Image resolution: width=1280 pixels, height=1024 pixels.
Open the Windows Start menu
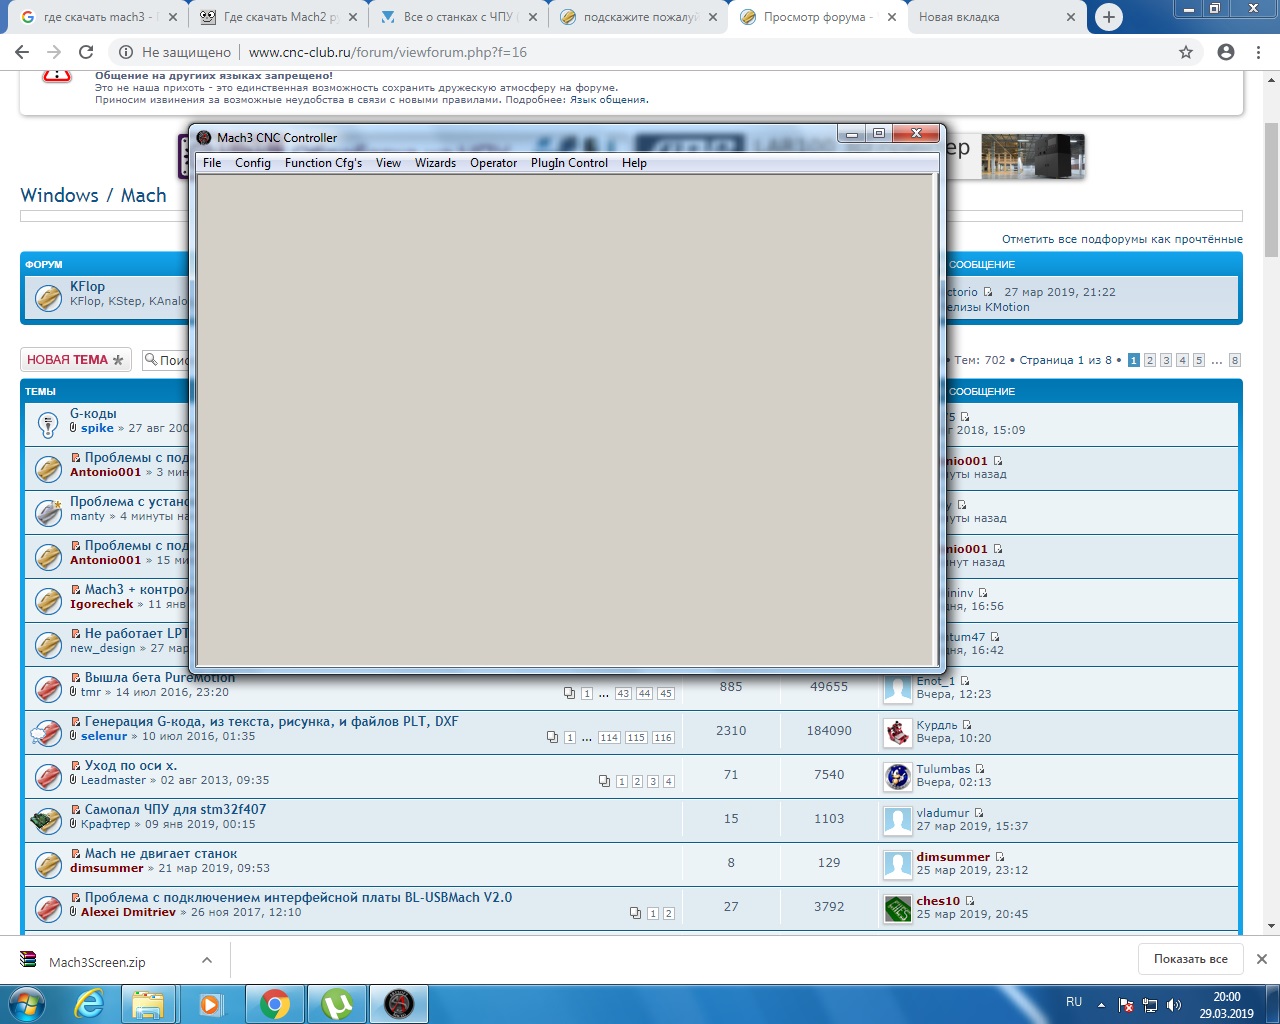point(25,1004)
